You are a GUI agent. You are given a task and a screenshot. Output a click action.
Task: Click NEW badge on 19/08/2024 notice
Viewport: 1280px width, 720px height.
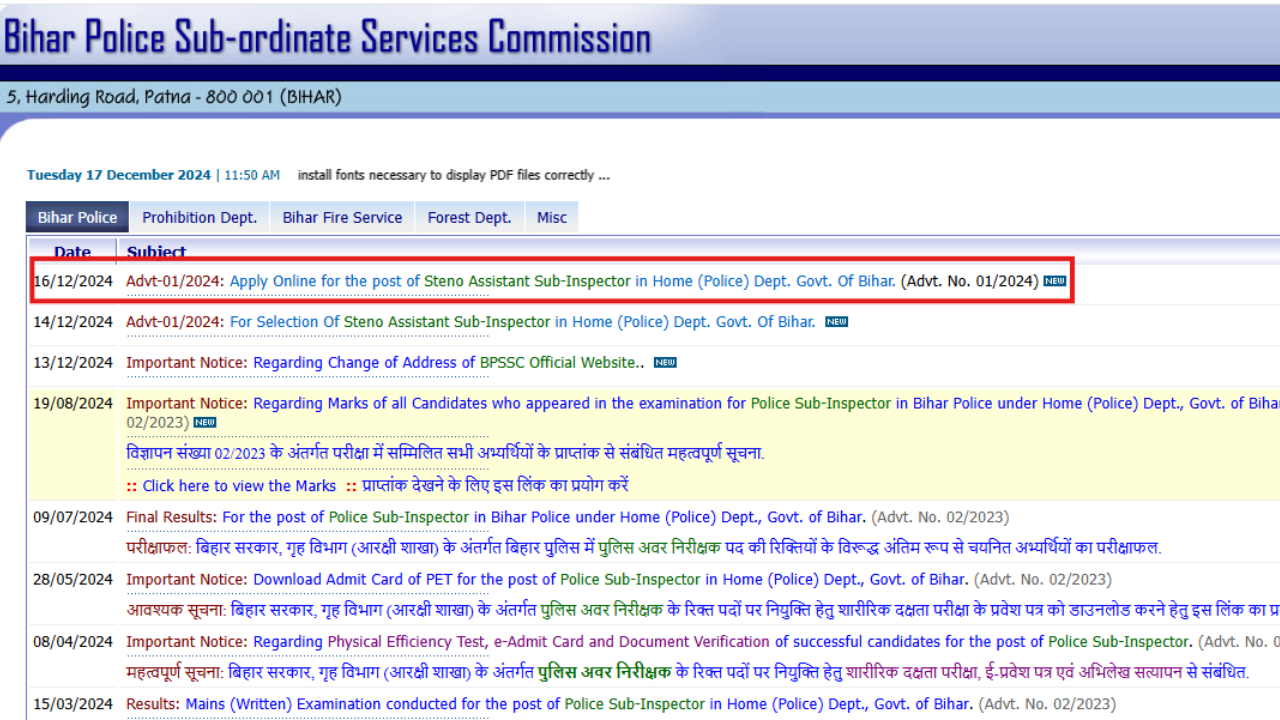[204, 422]
